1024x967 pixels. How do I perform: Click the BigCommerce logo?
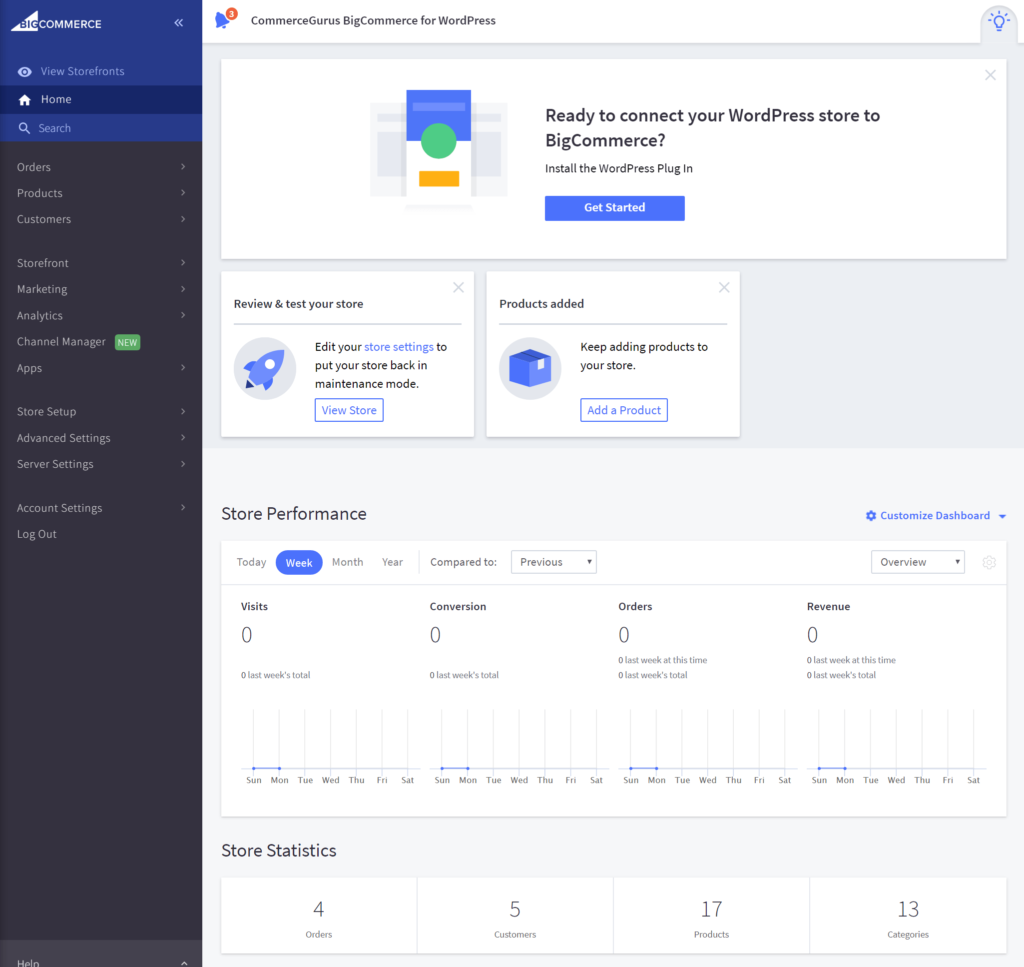(57, 22)
